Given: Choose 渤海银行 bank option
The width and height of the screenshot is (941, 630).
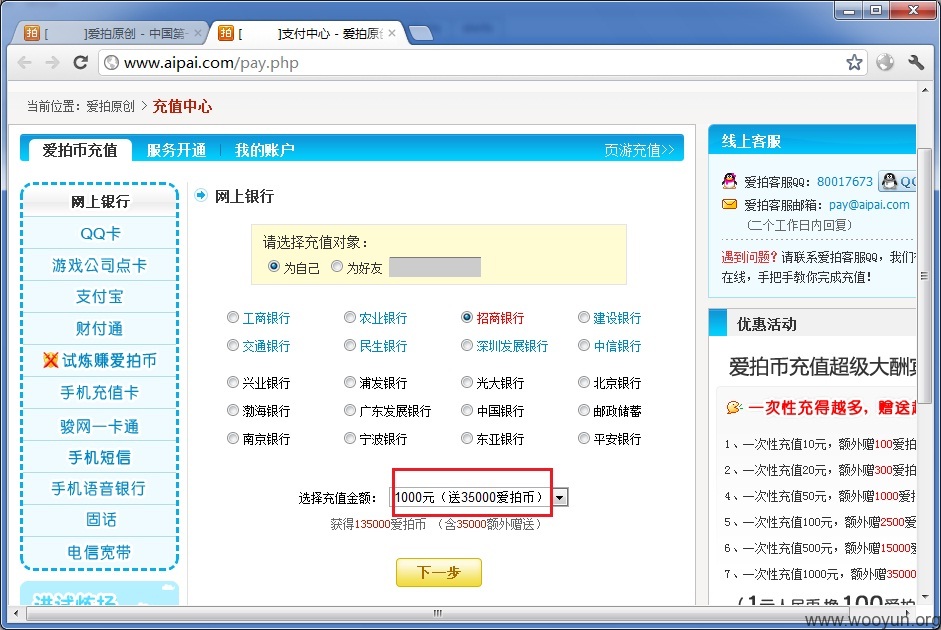Looking at the screenshot, I should coord(233,410).
